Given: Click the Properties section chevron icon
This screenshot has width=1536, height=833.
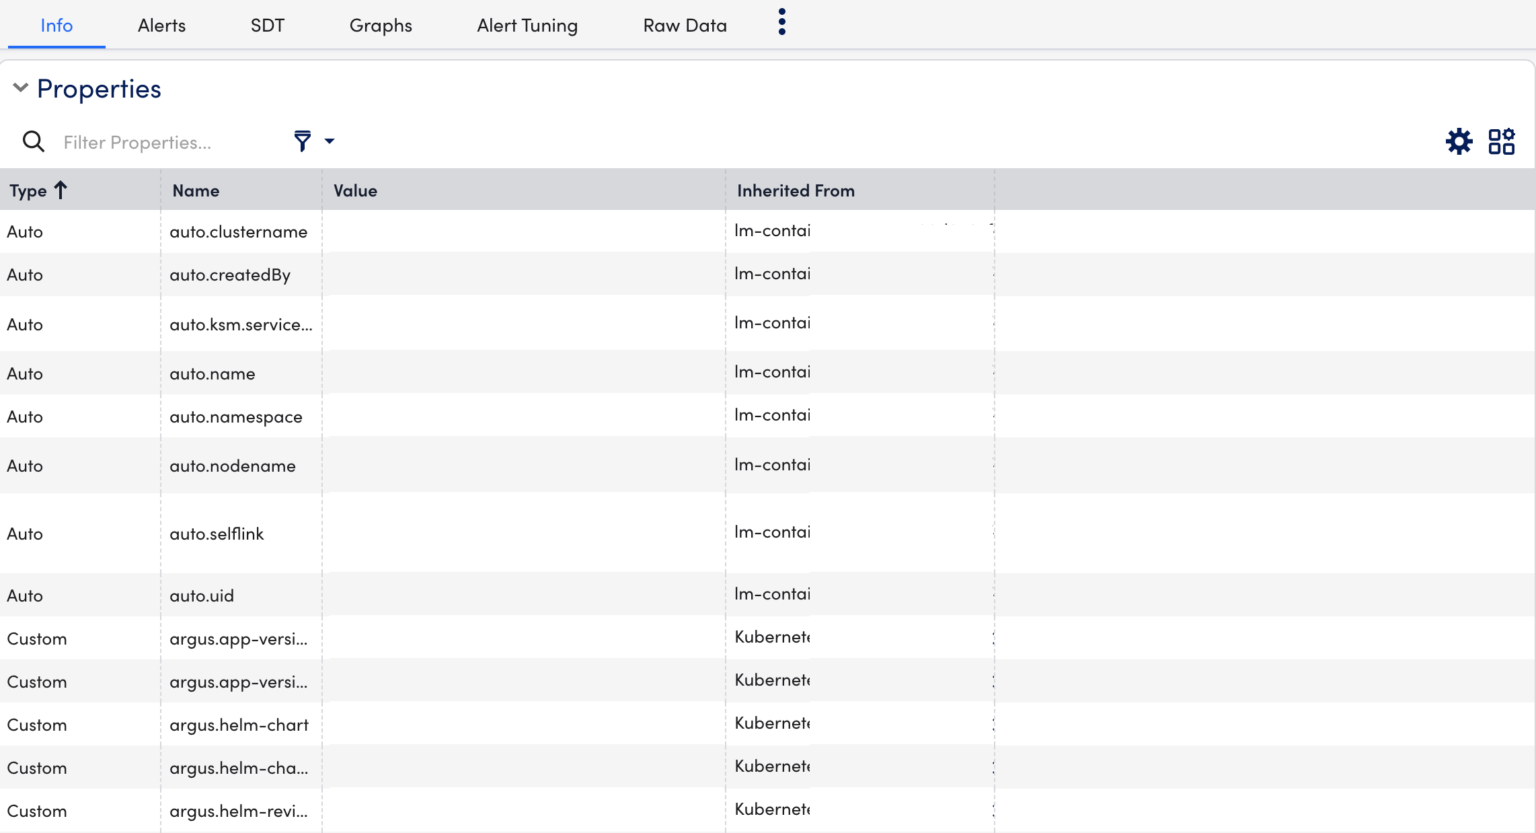Looking at the screenshot, I should (x=19, y=87).
